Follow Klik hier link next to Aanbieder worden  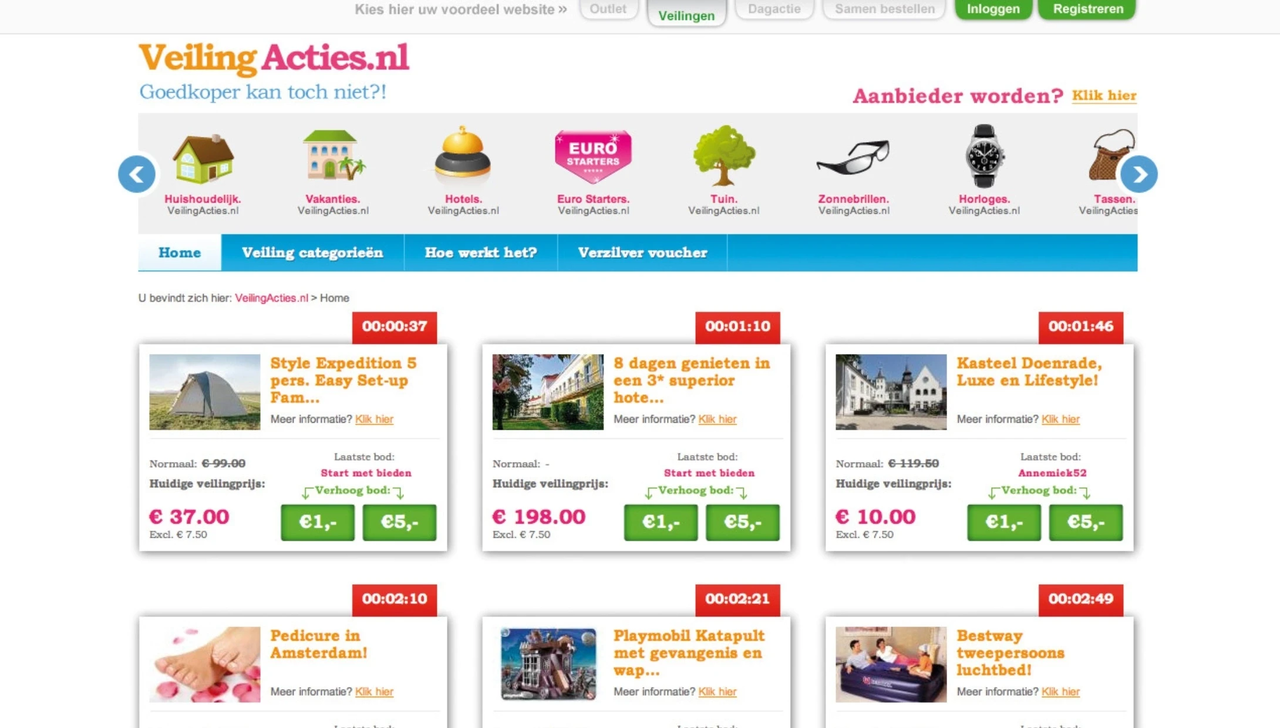tap(1104, 96)
